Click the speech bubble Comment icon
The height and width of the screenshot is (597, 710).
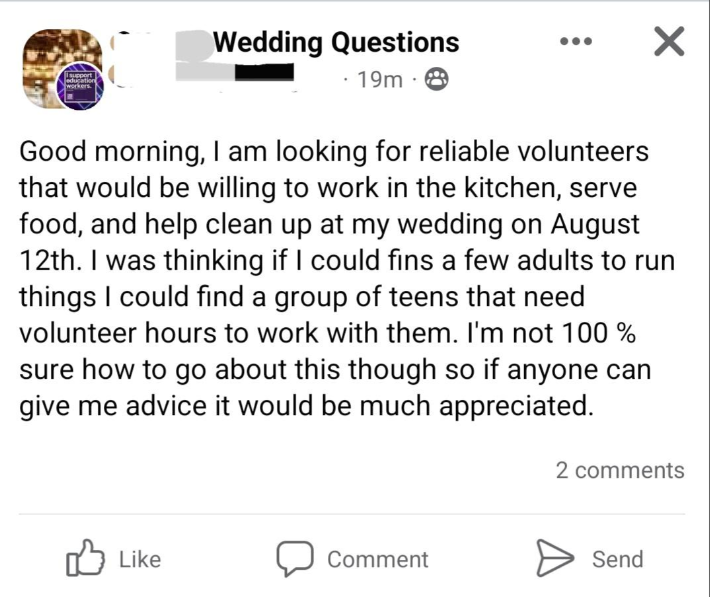coord(295,558)
